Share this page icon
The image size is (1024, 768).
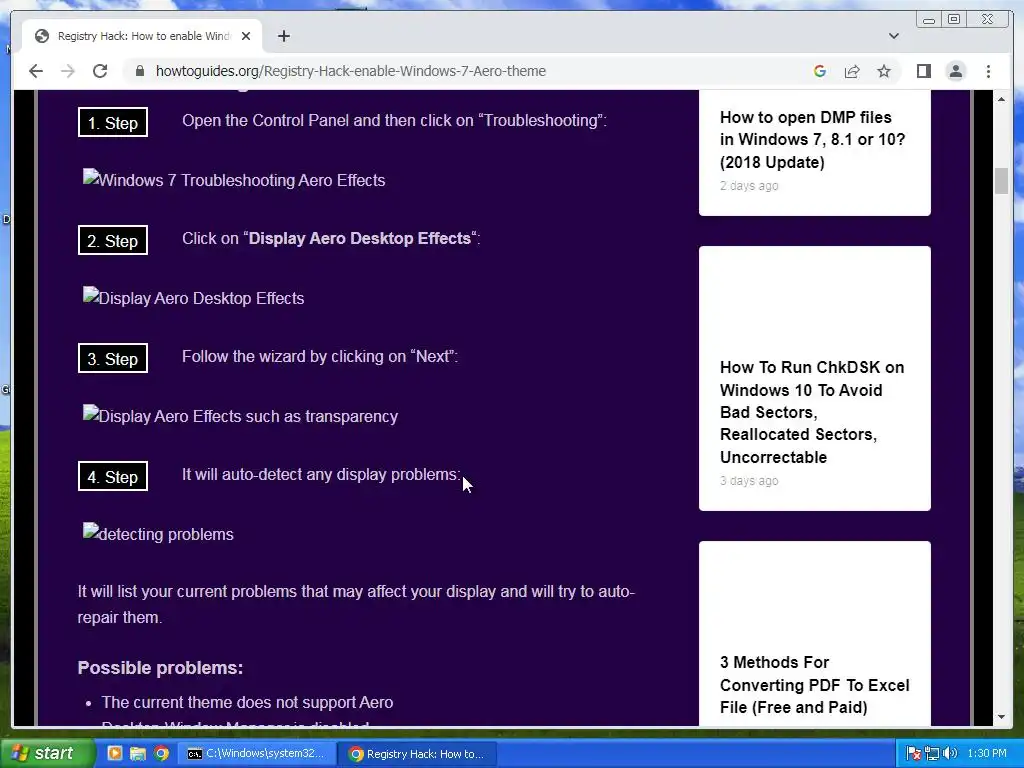point(852,71)
